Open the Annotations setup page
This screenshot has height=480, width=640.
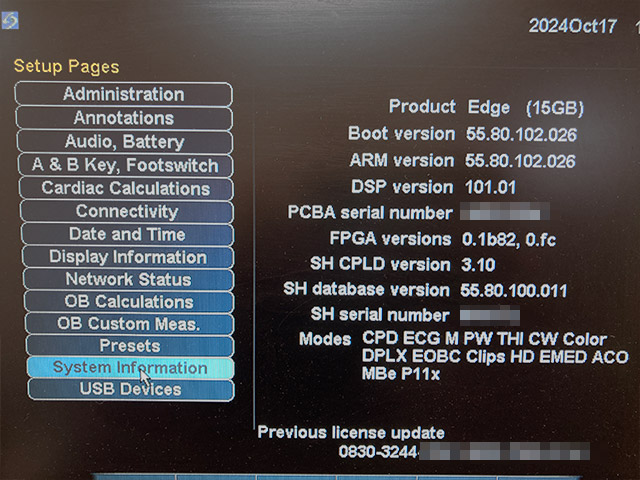pos(124,118)
